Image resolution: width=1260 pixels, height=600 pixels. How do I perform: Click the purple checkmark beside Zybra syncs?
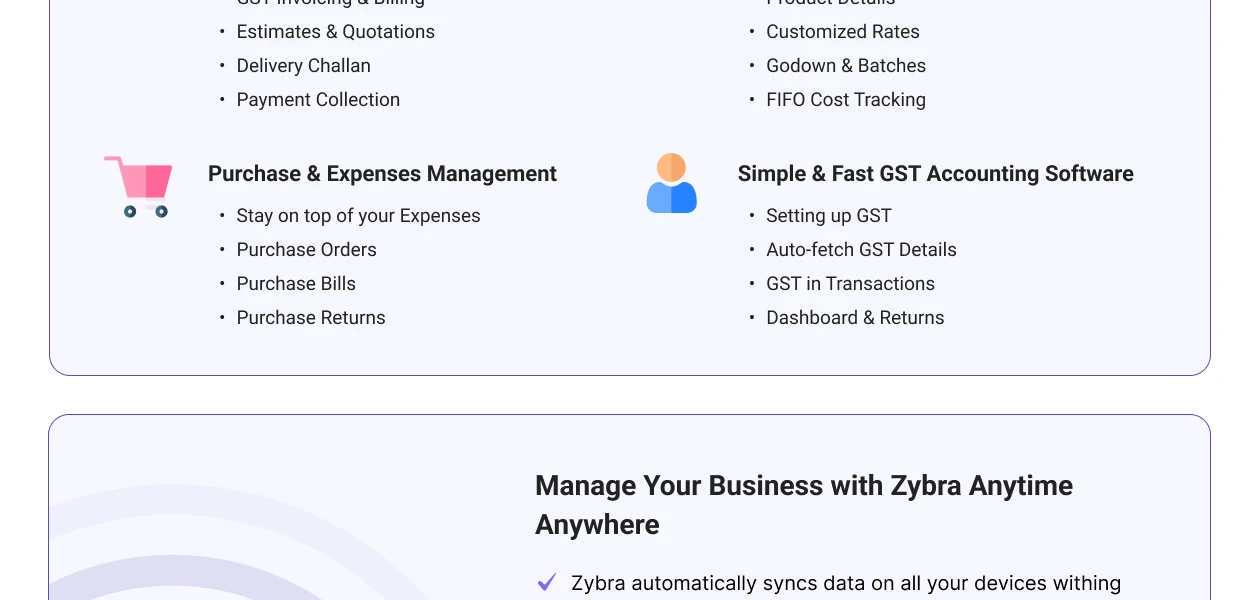546,582
